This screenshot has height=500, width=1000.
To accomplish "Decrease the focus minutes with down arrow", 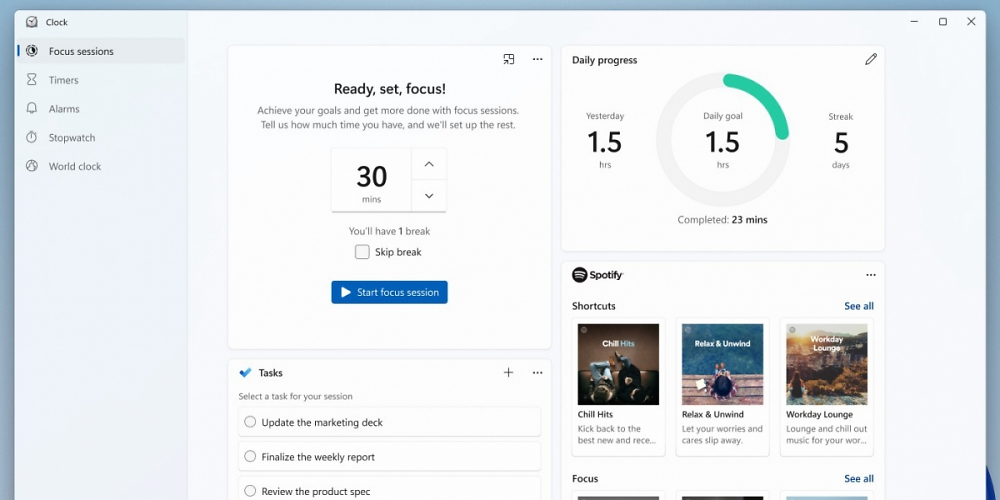I will (429, 196).
